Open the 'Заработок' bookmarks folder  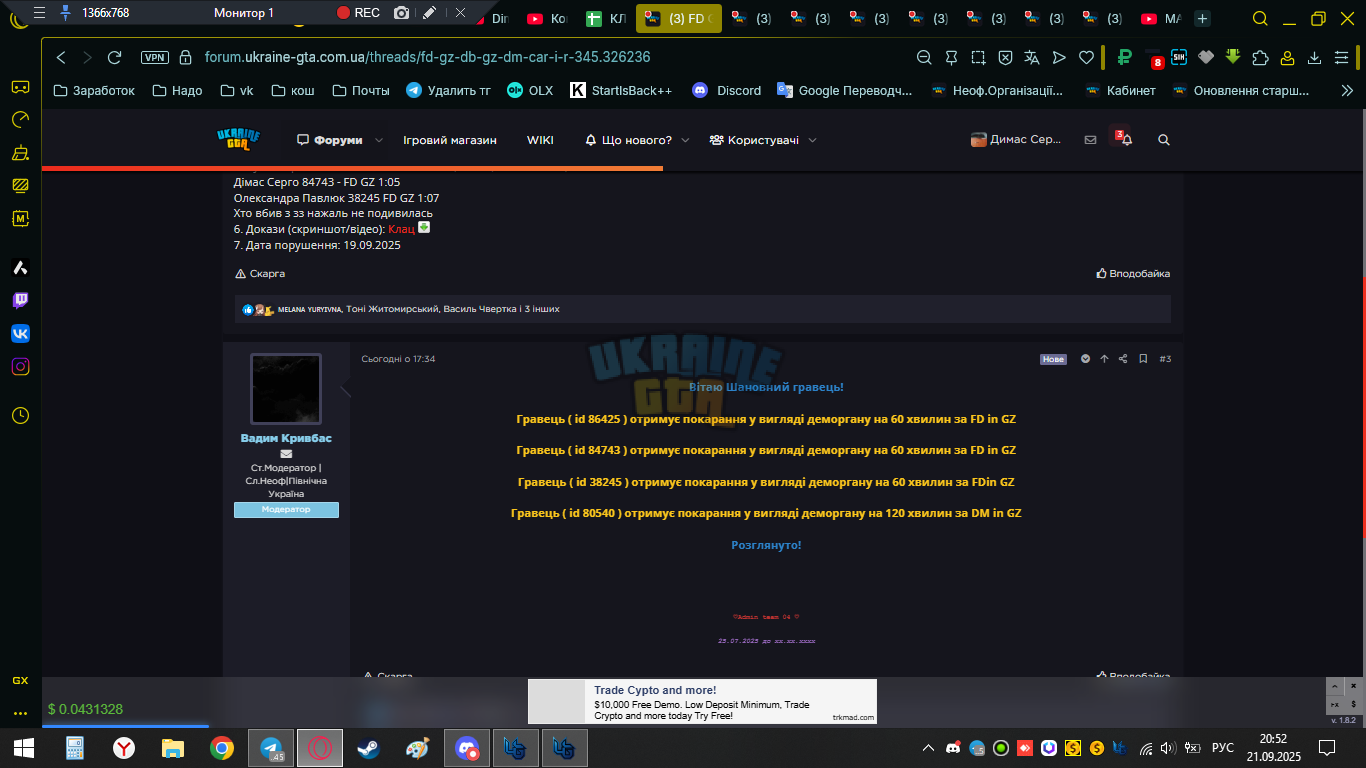coord(94,90)
